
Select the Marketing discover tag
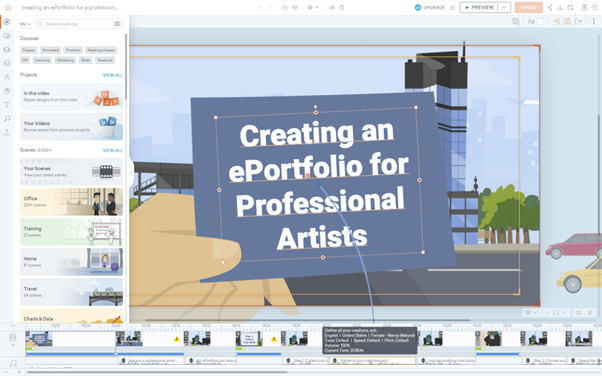[65, 60]
